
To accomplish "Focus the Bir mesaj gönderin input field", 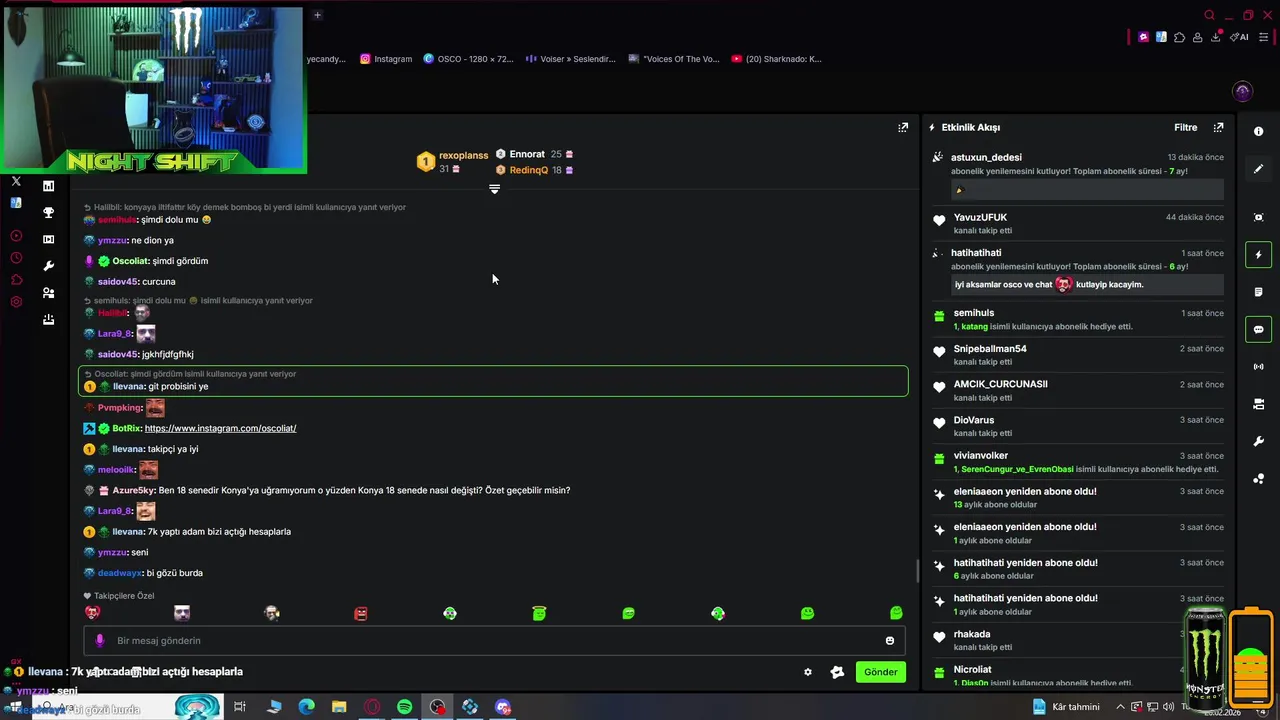I will pos(494,641).
